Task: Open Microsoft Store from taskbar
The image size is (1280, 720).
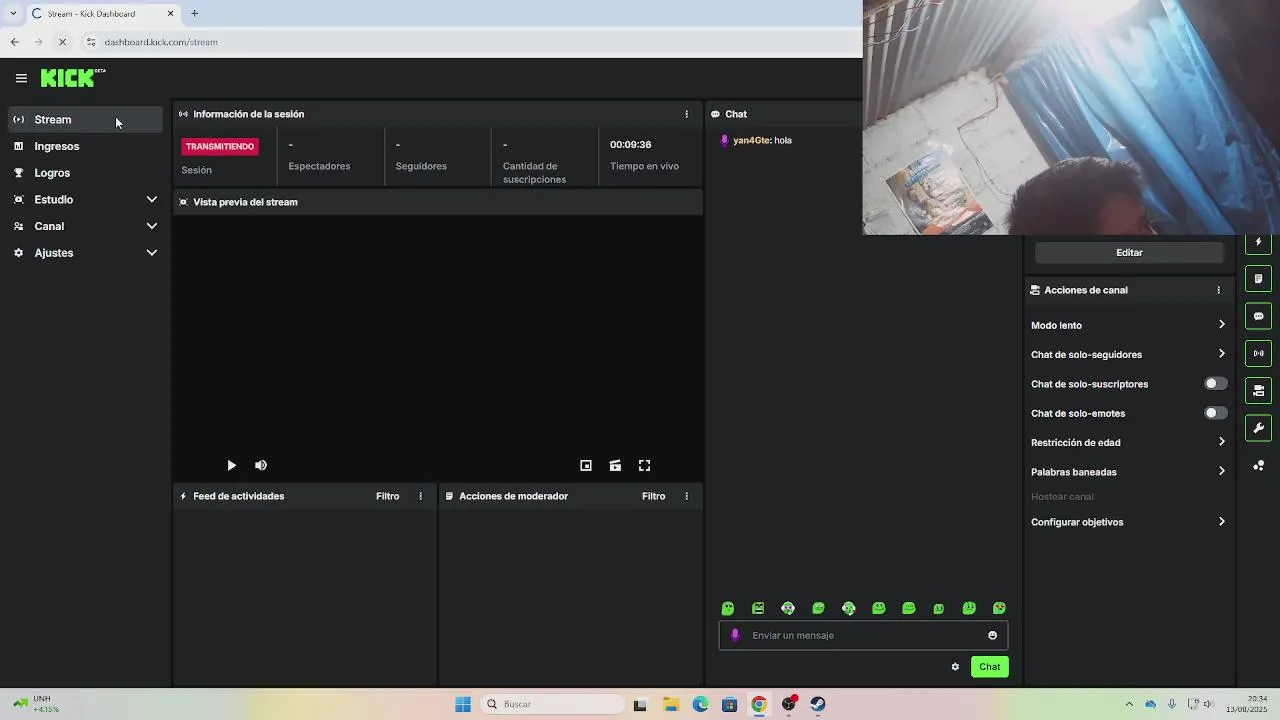Action: point(729,704)
